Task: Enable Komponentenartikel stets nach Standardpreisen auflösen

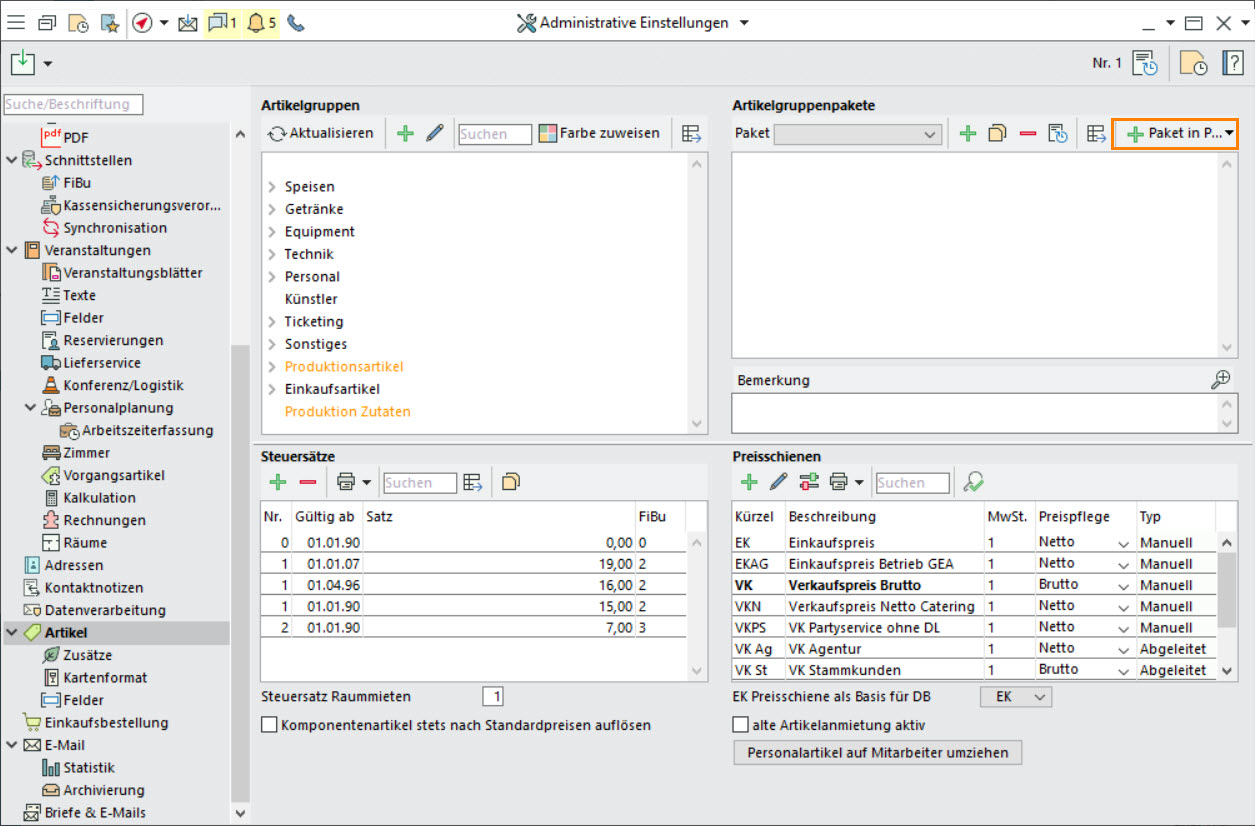Action: click(x=269, y=725)
